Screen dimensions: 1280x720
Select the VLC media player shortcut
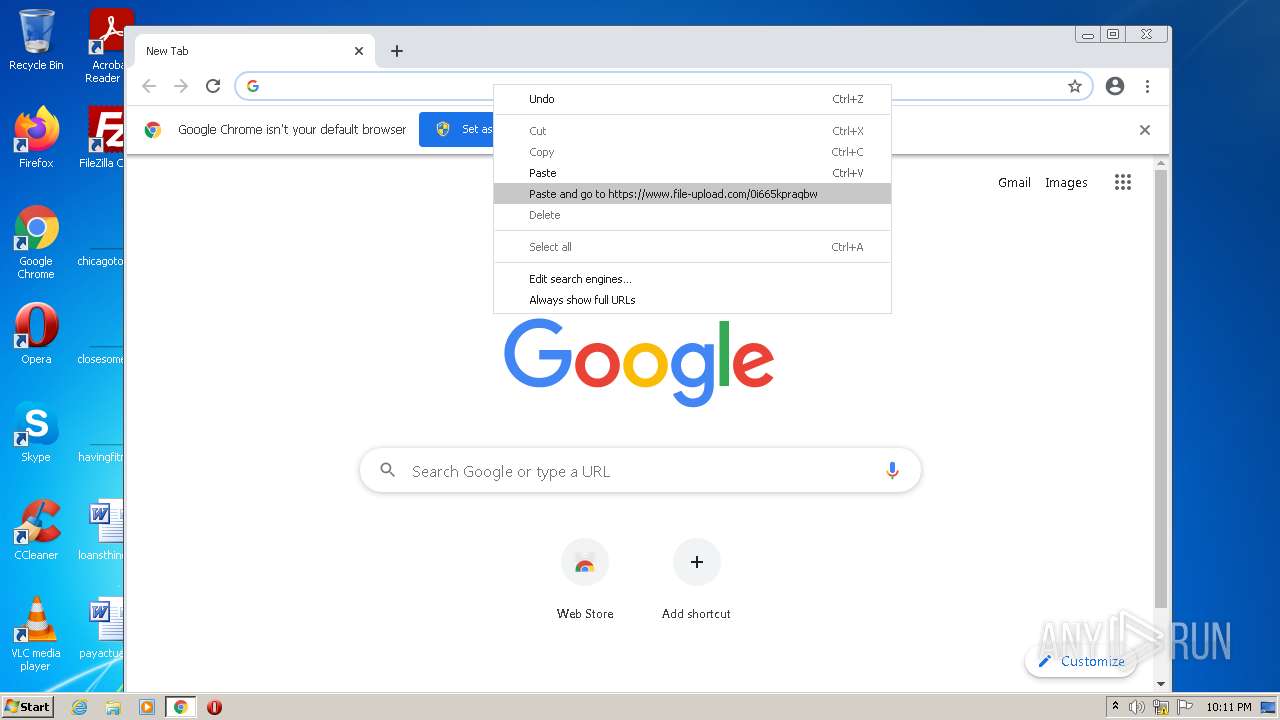[x=36, y=634]
